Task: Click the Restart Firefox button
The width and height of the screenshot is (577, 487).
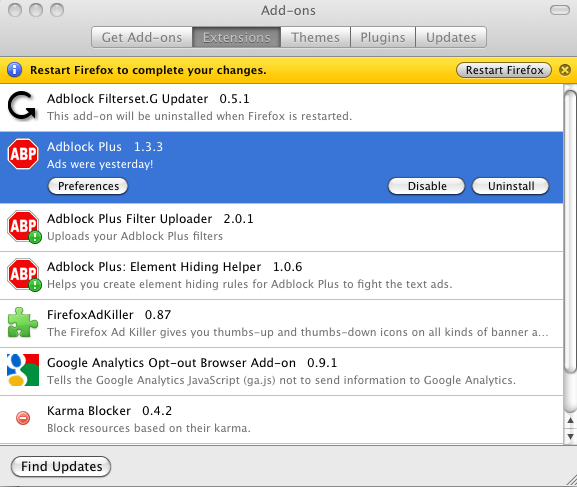Action: (504, 70)
